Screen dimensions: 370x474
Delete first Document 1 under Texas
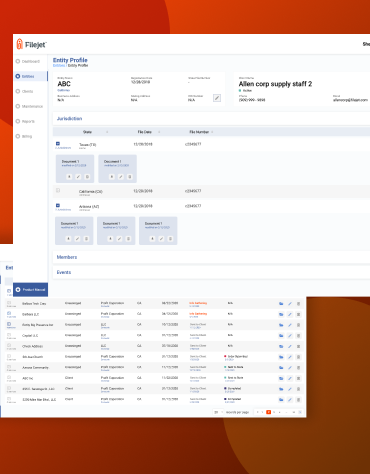click(x=87, y=177)
